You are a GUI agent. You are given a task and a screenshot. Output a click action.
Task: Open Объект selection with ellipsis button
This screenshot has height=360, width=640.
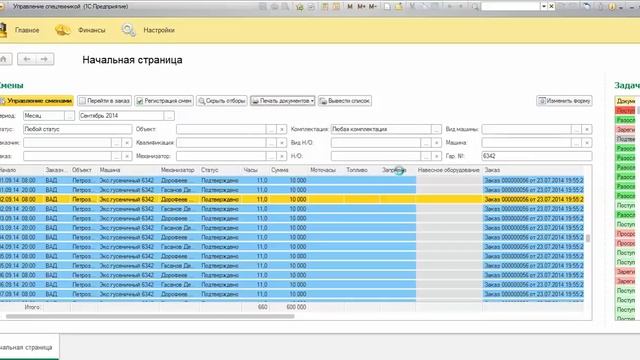coord(271,129)
